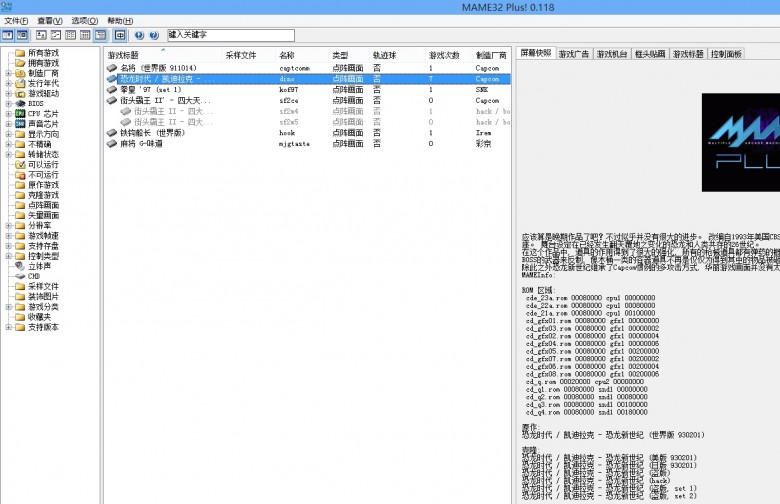
Task: Expand the 发行年代 tree node
Action: click(8, 83)
